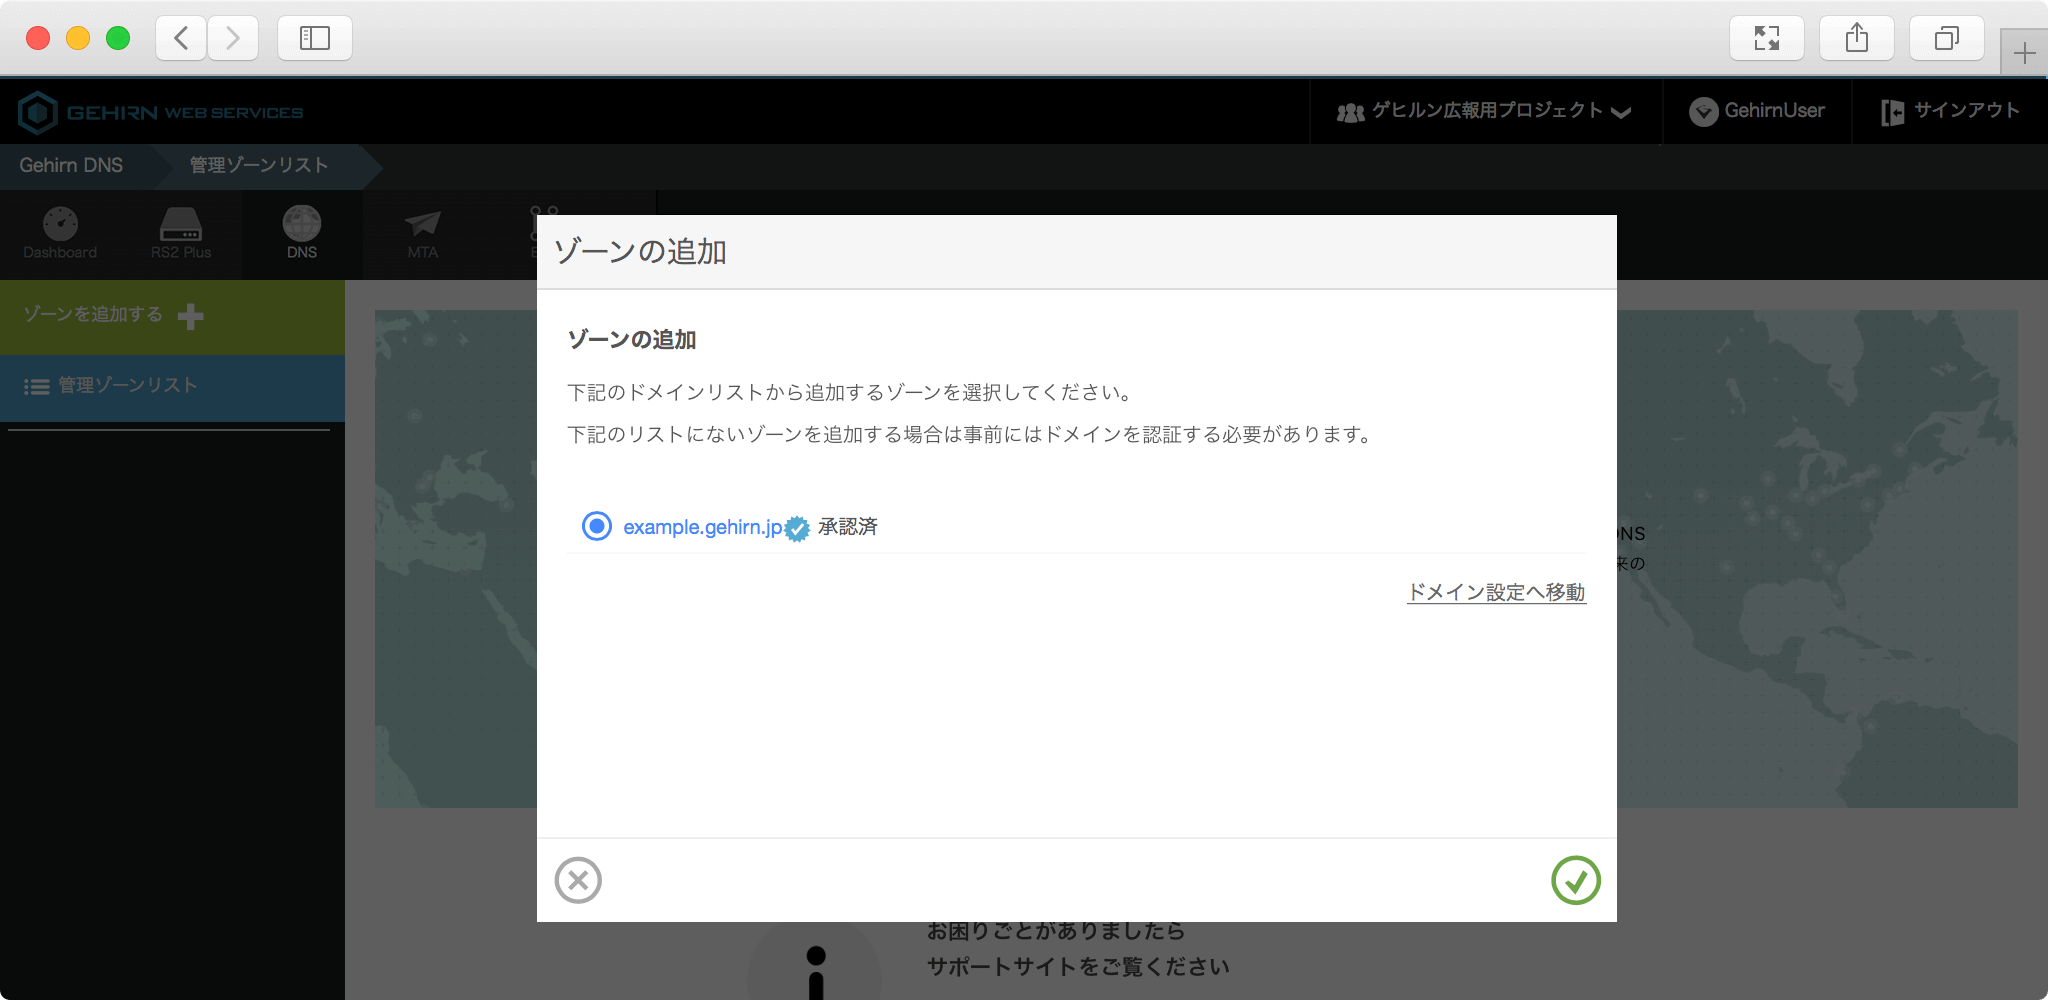Cancel the dialog with the X icon
Image resolution: width=2048 pixels, height=1000 pixels.
(578, 880)
